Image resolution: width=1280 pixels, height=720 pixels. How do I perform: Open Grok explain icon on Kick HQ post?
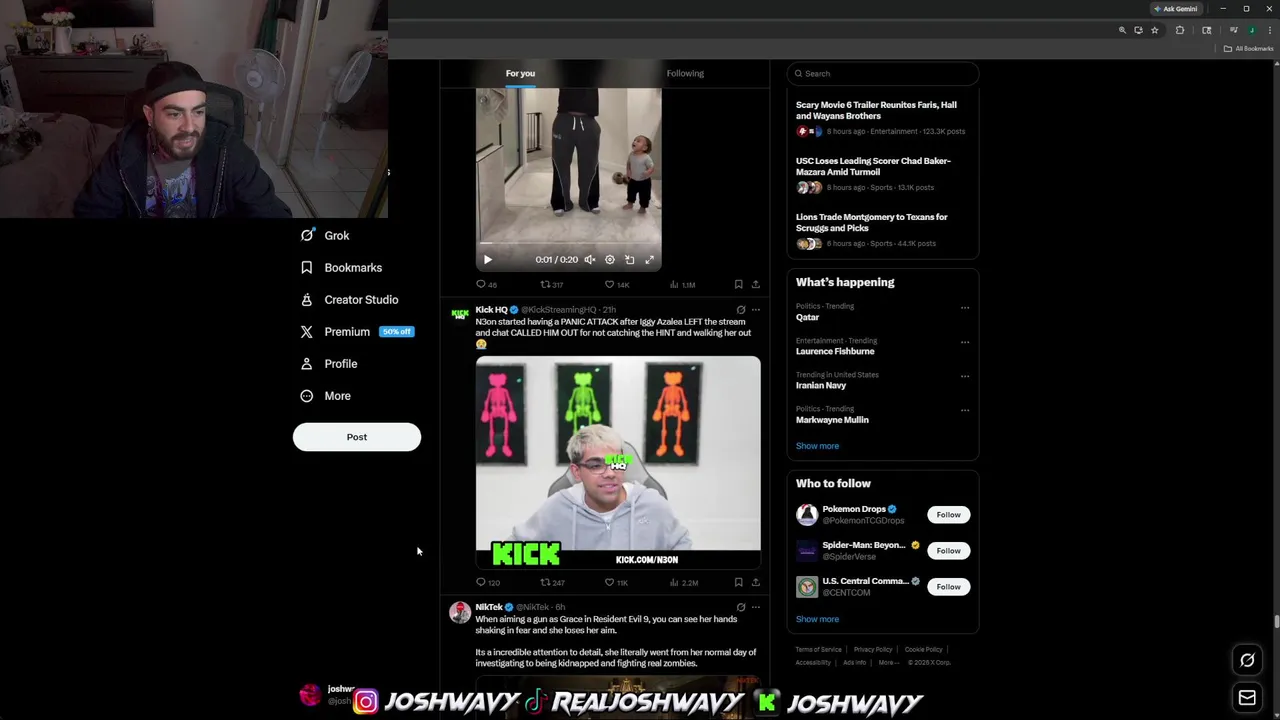tap(741, 310)
